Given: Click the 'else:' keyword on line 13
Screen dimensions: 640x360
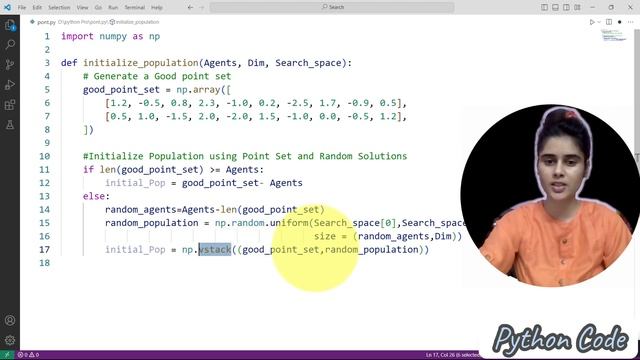Looking at the screenshot, I should coord(96,196).
